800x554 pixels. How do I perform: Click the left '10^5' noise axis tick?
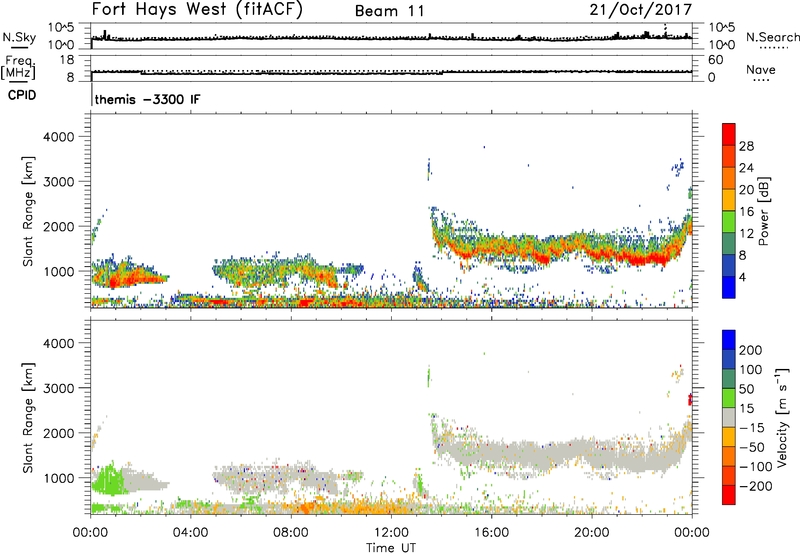coord(61,28)
